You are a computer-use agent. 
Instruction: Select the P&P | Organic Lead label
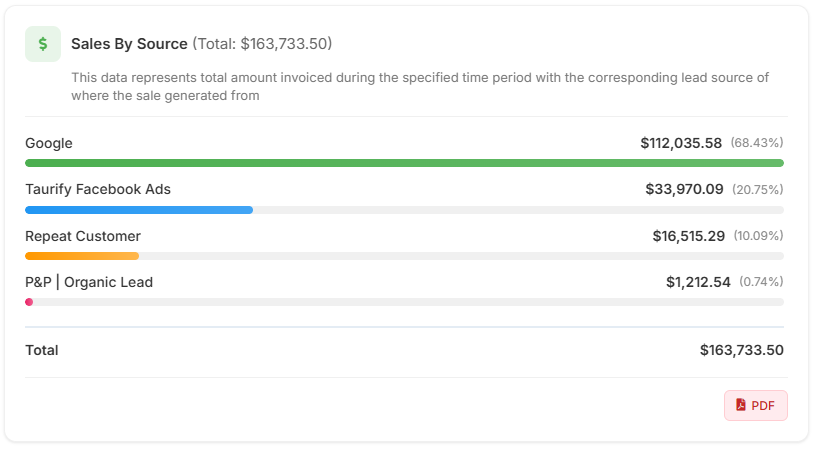[89, 282]
